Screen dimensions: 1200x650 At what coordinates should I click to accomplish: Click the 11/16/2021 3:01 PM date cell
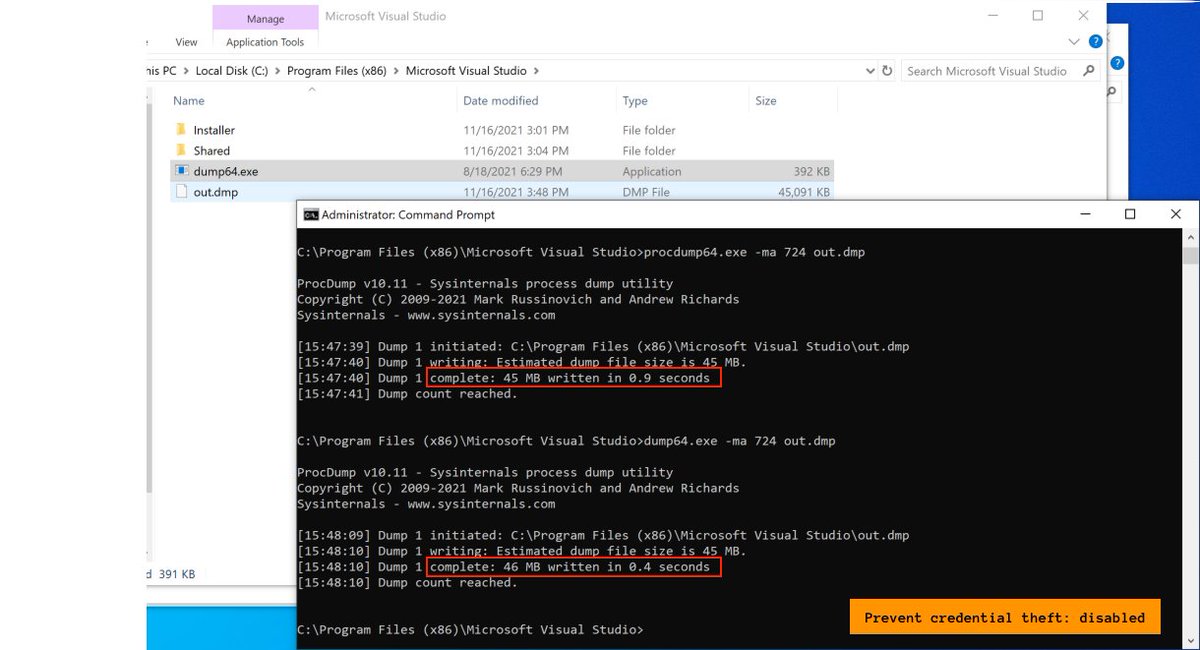pos(516,130)
